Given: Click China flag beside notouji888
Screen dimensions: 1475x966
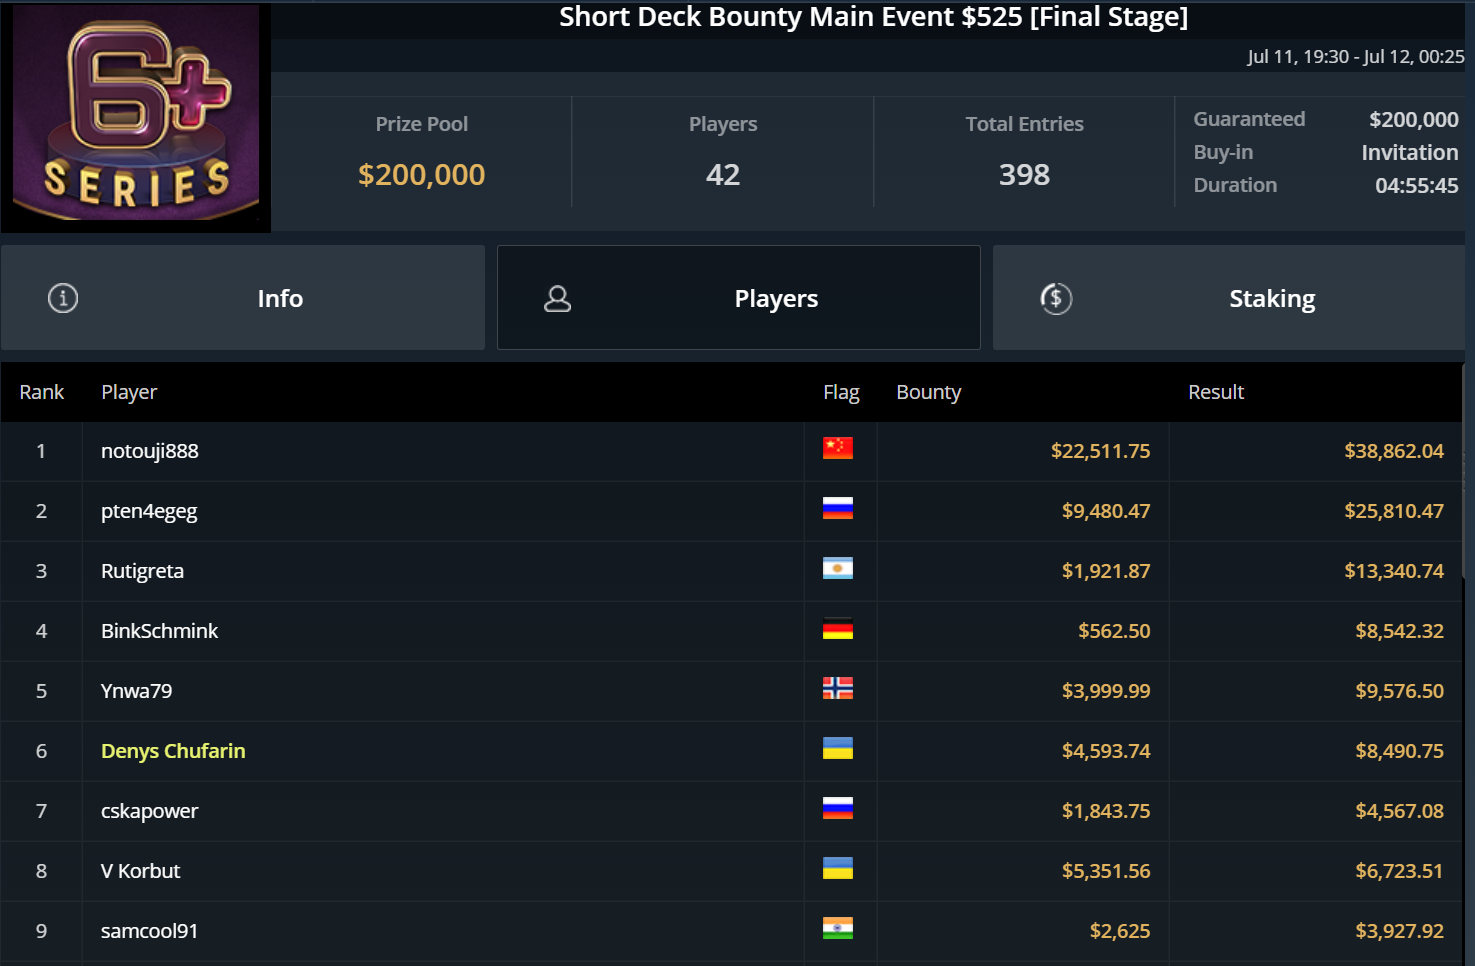Looking at the screenshot, I should [838, 448].
